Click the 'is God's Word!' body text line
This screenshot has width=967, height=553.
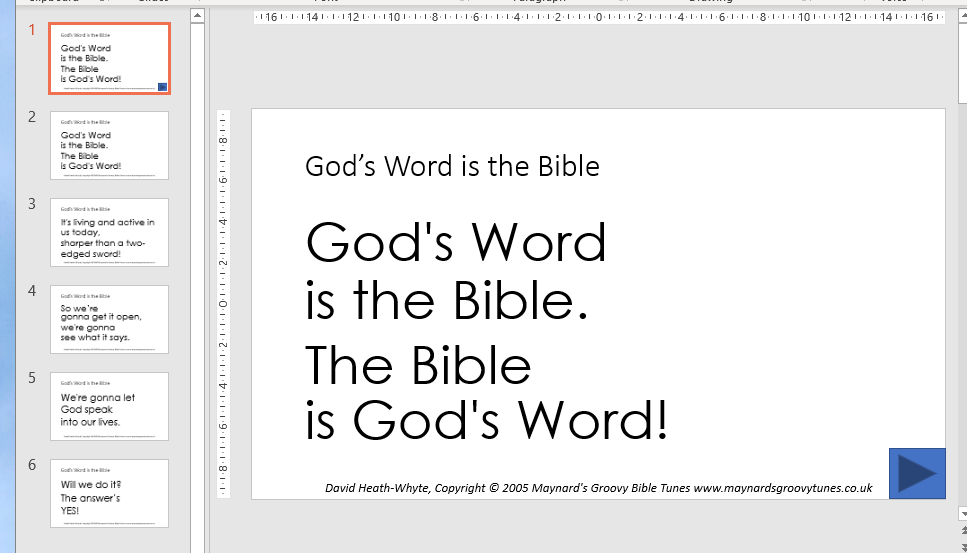(x=486, y=419)
